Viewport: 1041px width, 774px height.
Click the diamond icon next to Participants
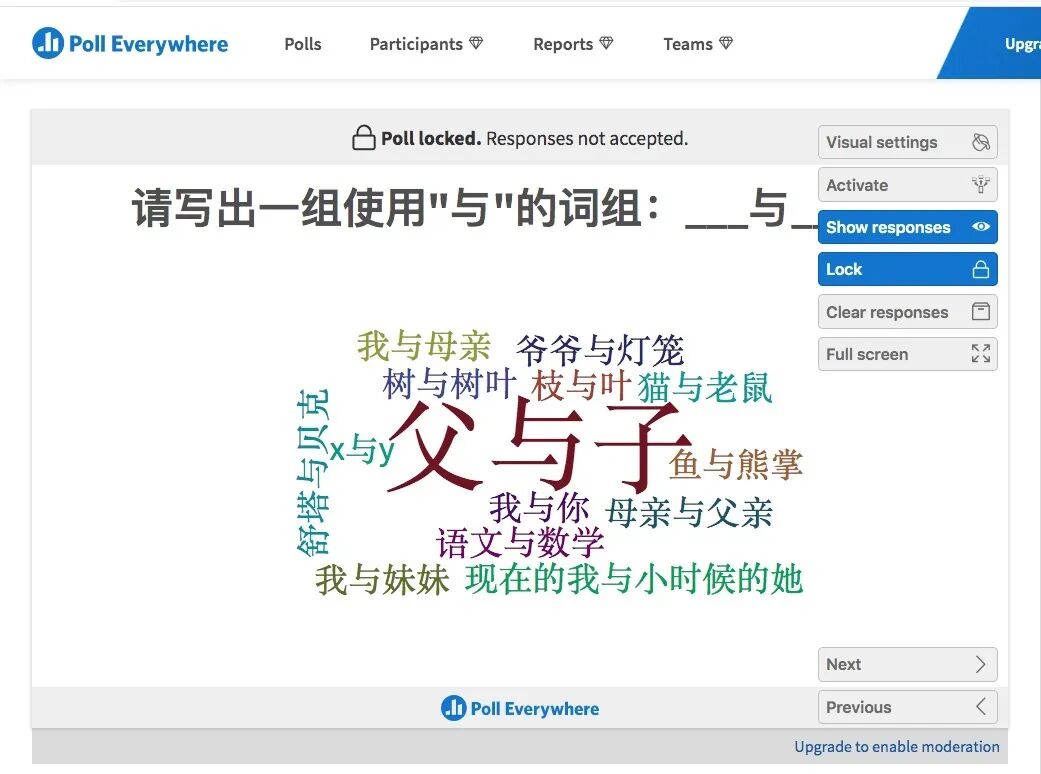click(x=476, y=44)
